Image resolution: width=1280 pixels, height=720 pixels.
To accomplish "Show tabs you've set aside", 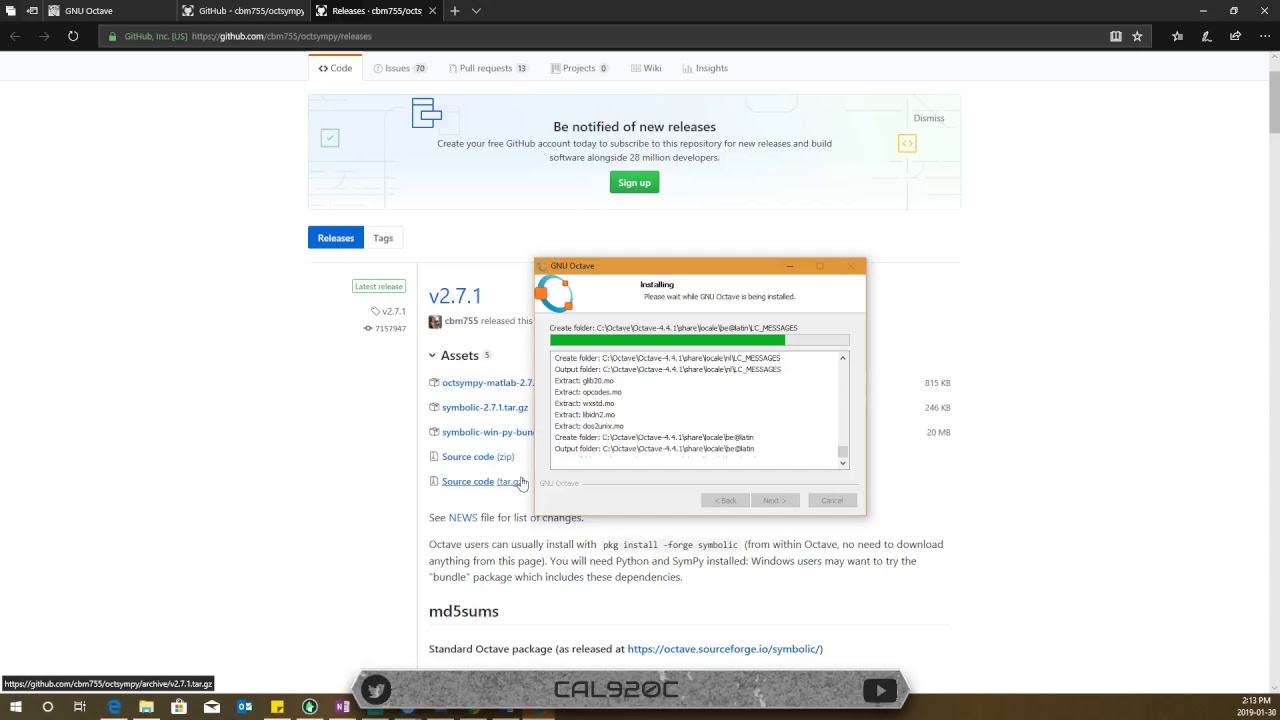I will (11, 11).
